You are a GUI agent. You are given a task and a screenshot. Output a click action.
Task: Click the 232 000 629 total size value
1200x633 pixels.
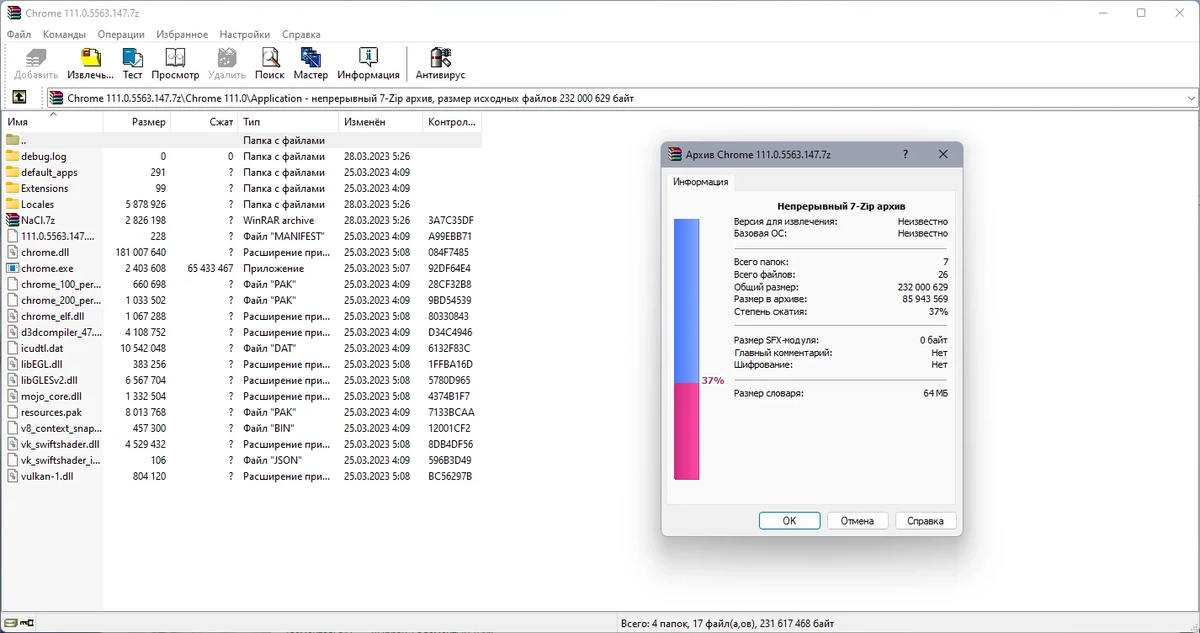[922, 287]
